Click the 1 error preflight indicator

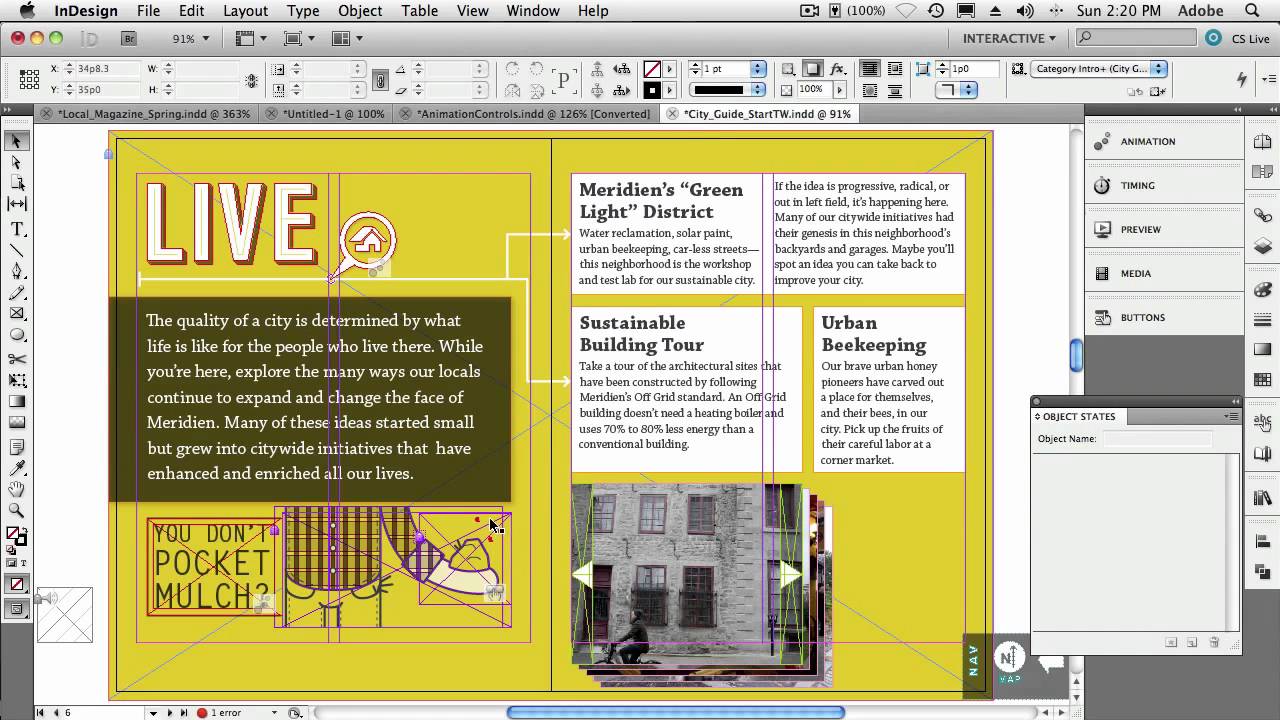pyautogui.click(x=222, y=713)
